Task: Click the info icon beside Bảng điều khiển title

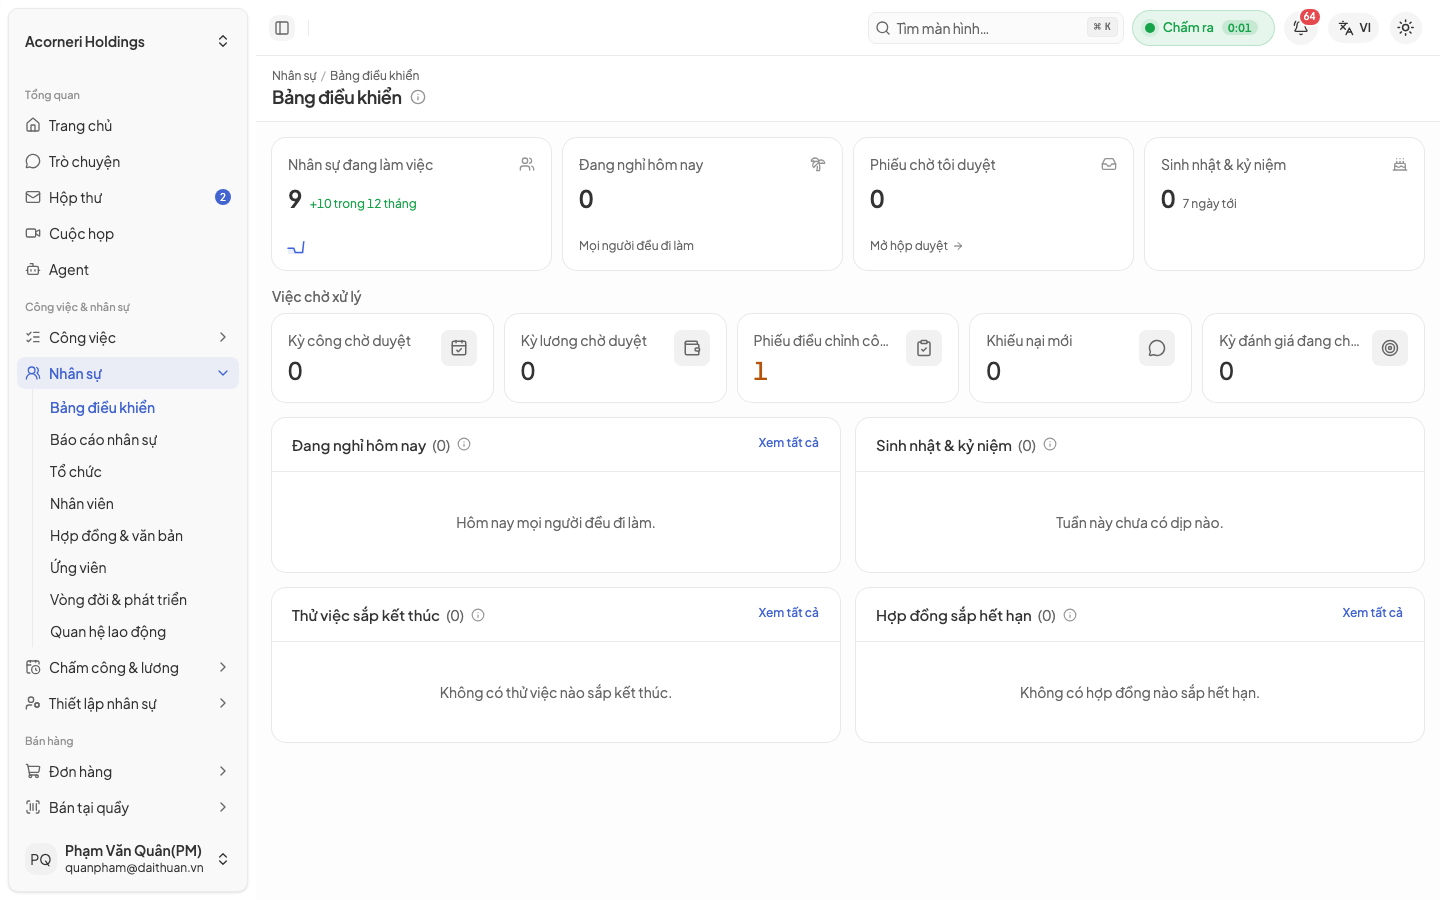Action: coord(418,97)
